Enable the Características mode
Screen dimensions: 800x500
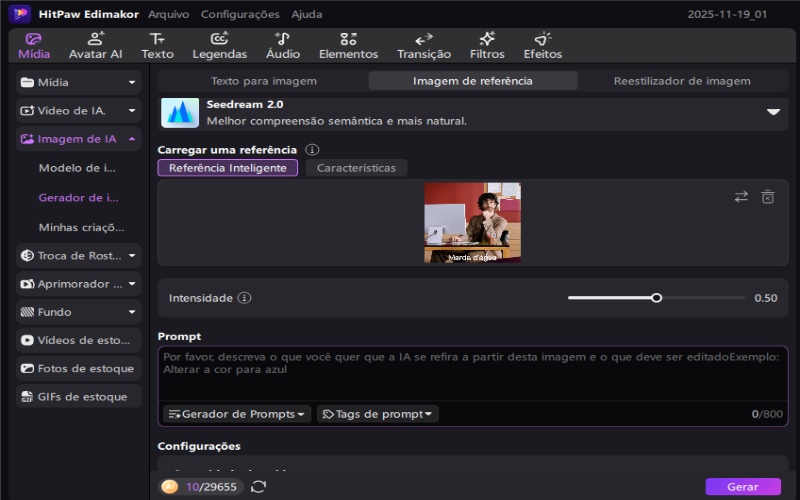(x=356, y=168)
